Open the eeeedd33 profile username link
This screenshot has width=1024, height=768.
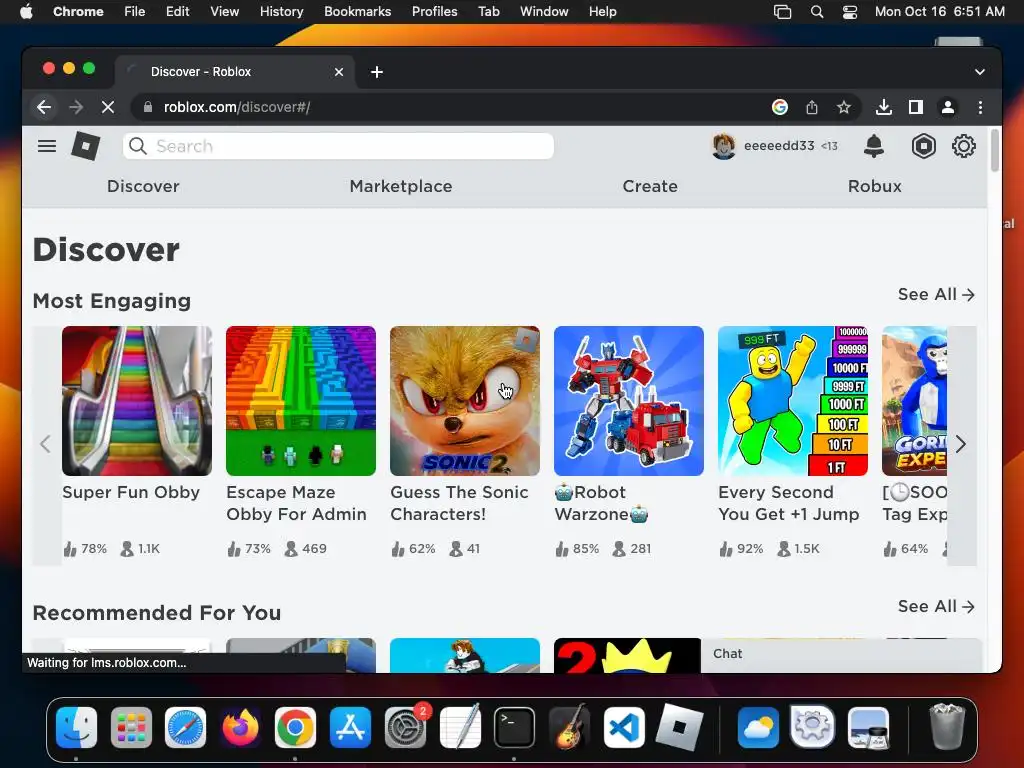click(x=779, y=146)
